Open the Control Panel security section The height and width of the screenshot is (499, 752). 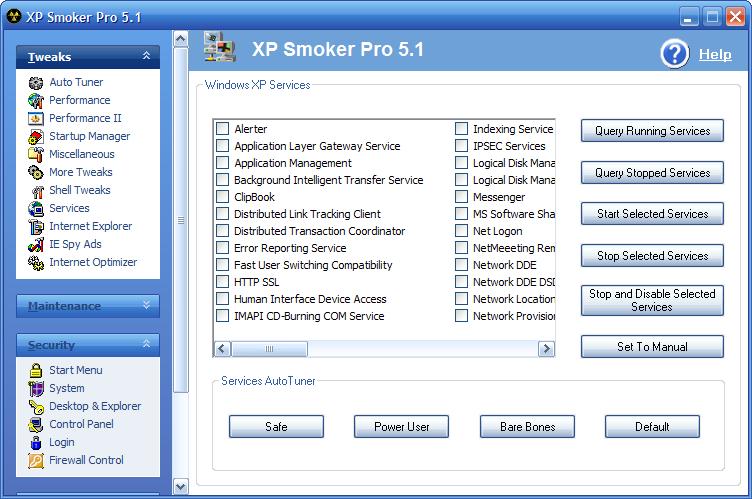pos(82,424)
